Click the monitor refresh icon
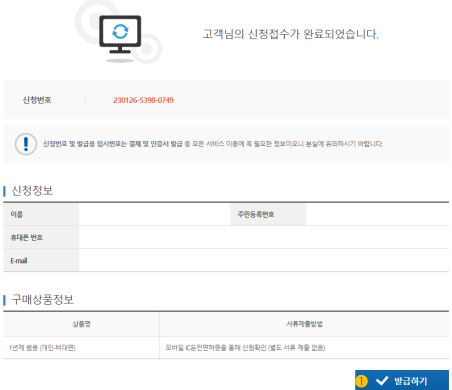Image resolution: width=452 pixels, height=390 pixels. tap(120, 34)
